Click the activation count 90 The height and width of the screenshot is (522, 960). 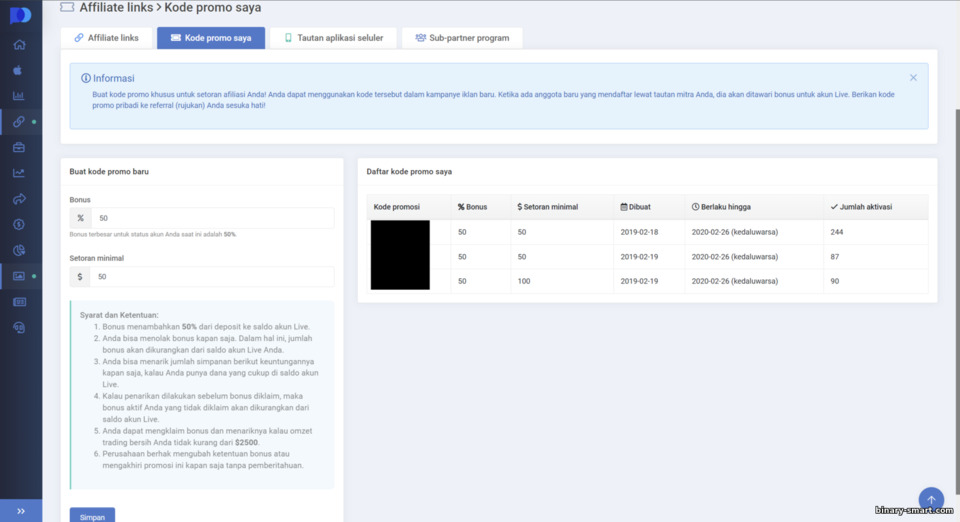(834, 281)
